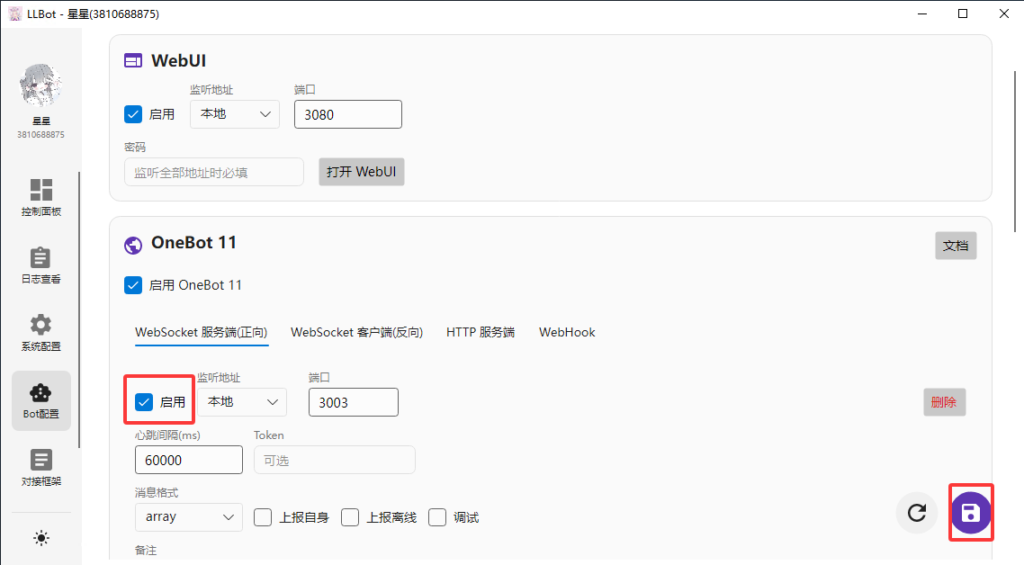Close the LLBot window
1024x565 pixels.
tap(1004, 14)
